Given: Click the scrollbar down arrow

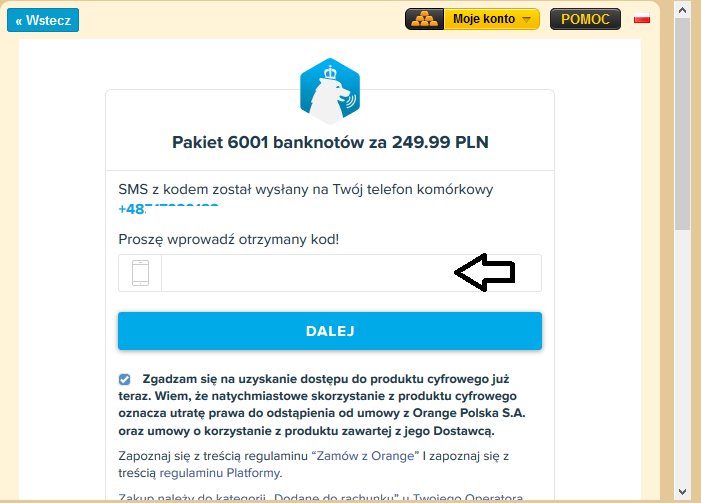Looking at the screenshot, I should point(682,492).
